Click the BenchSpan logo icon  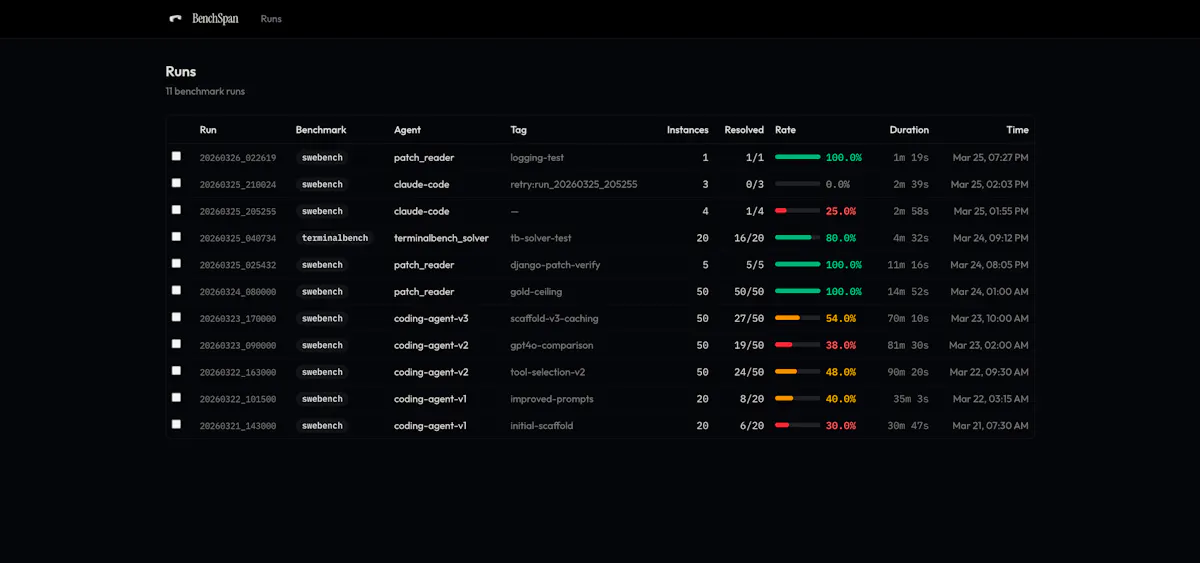[175, 18]
